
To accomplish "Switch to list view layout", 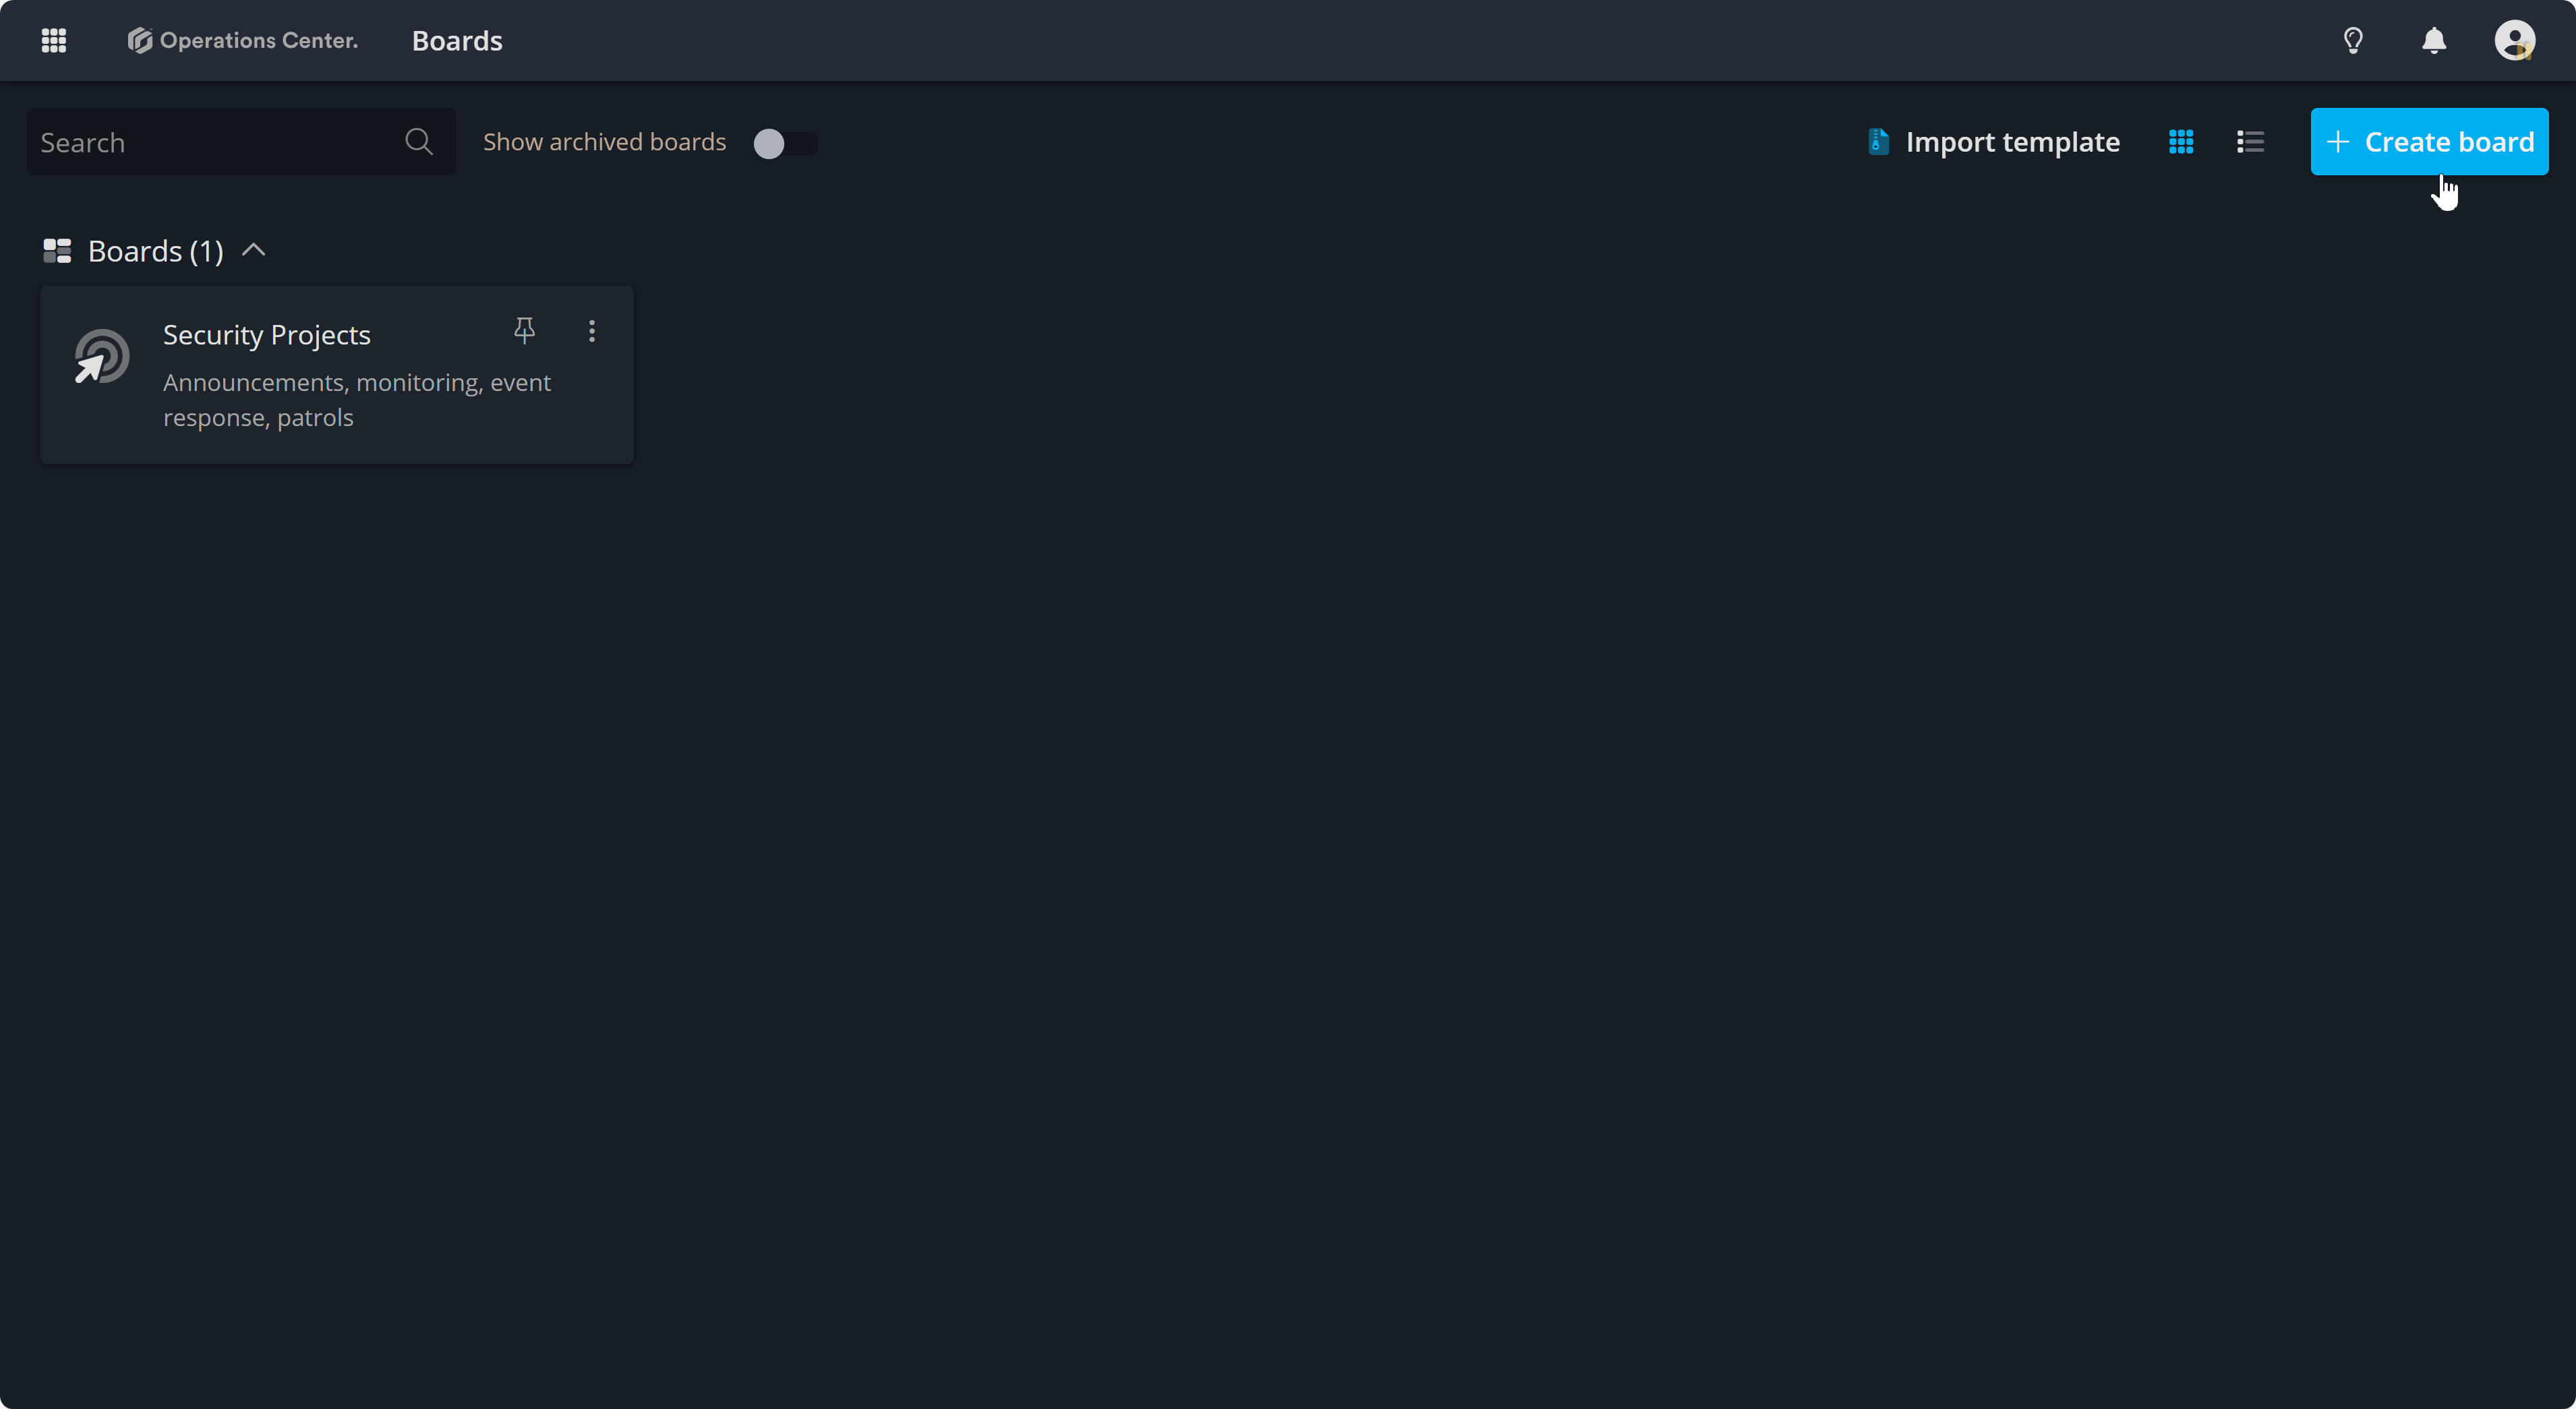I will coord(2250,142).
